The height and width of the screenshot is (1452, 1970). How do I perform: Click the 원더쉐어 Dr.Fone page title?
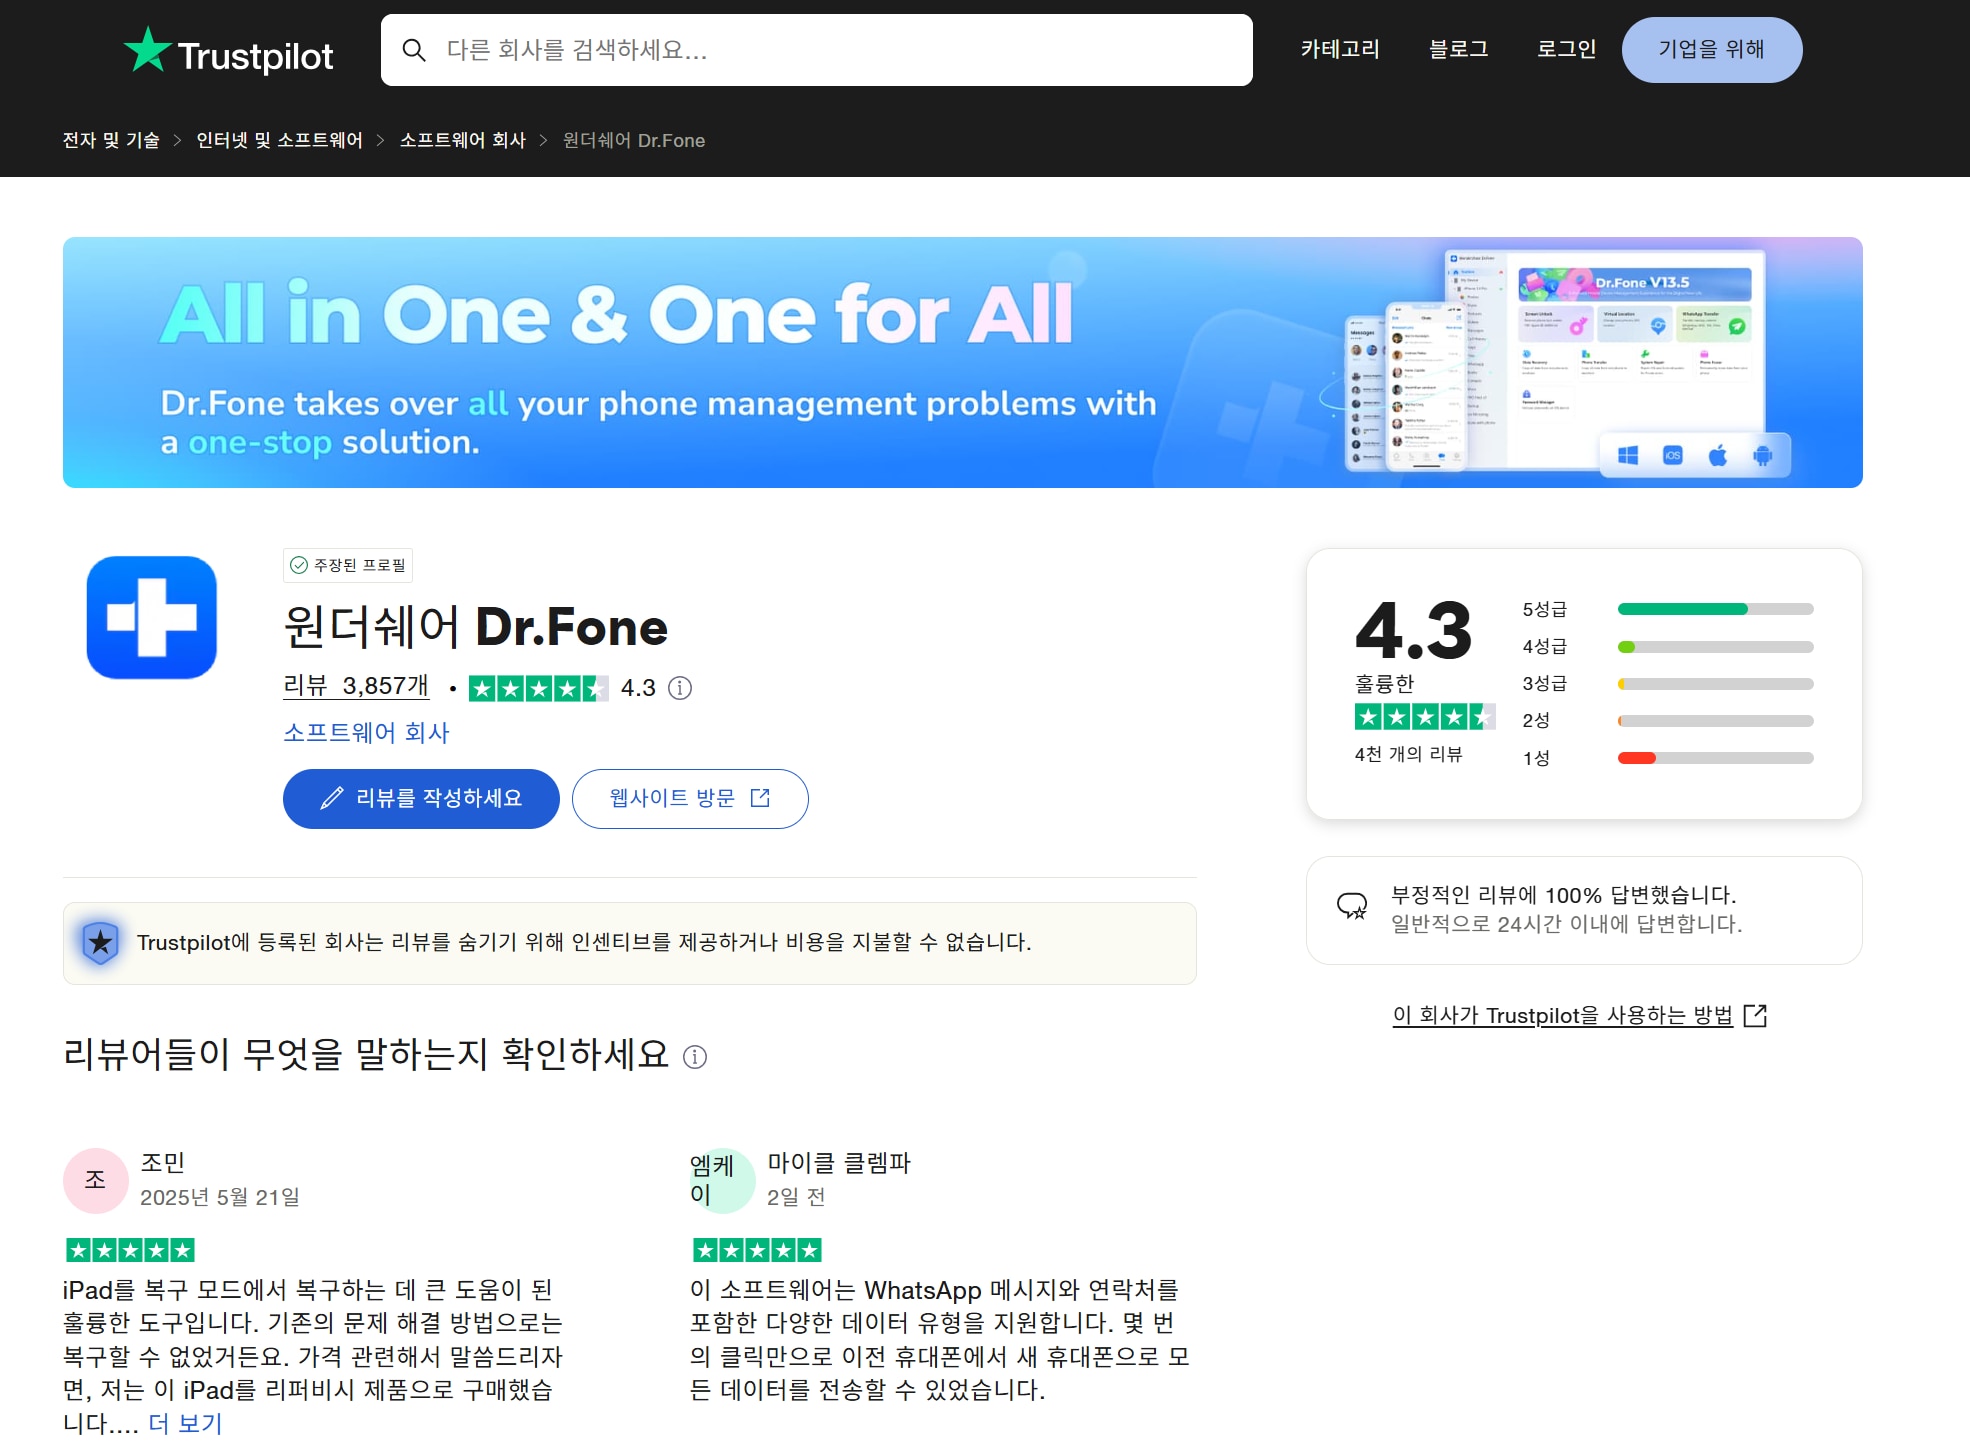(x=476, y=627)
